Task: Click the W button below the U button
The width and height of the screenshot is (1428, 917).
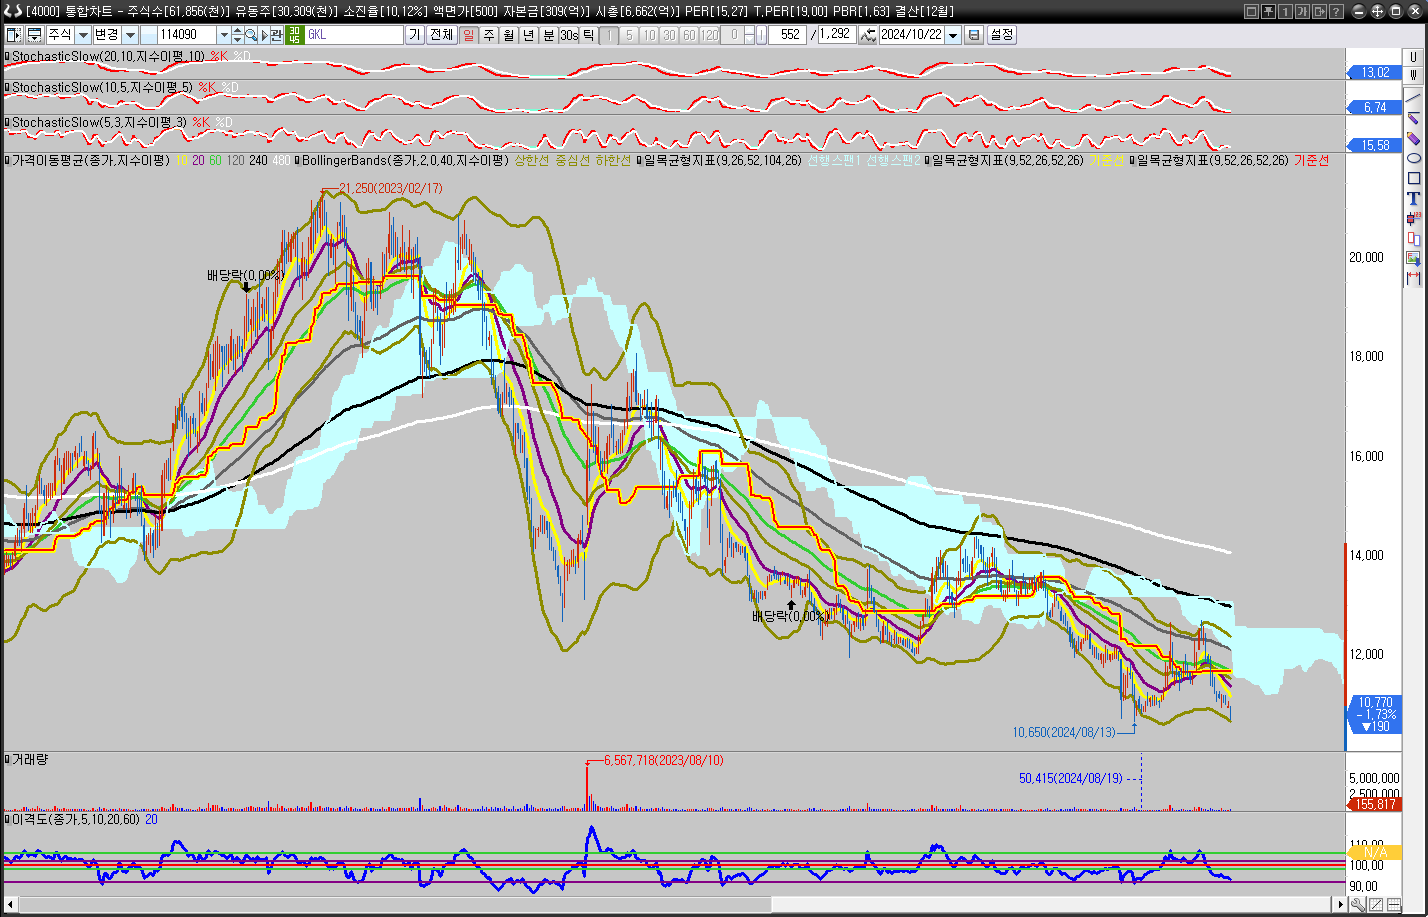Action: (1413, 75)
